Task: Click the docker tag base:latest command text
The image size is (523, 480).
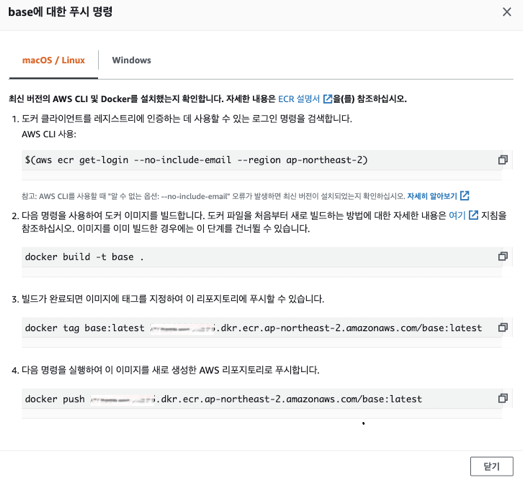Action: [253, 328]
